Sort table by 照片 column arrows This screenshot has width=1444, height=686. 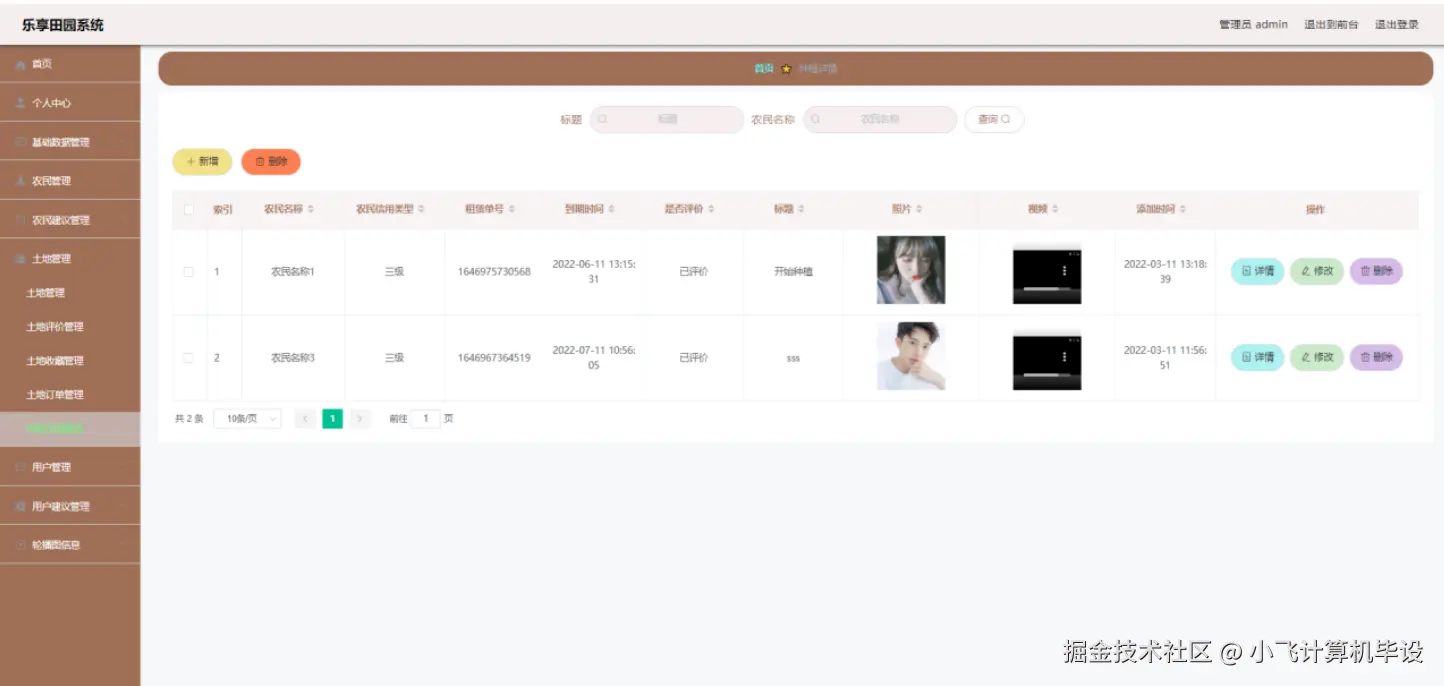[x=919, y=209]
